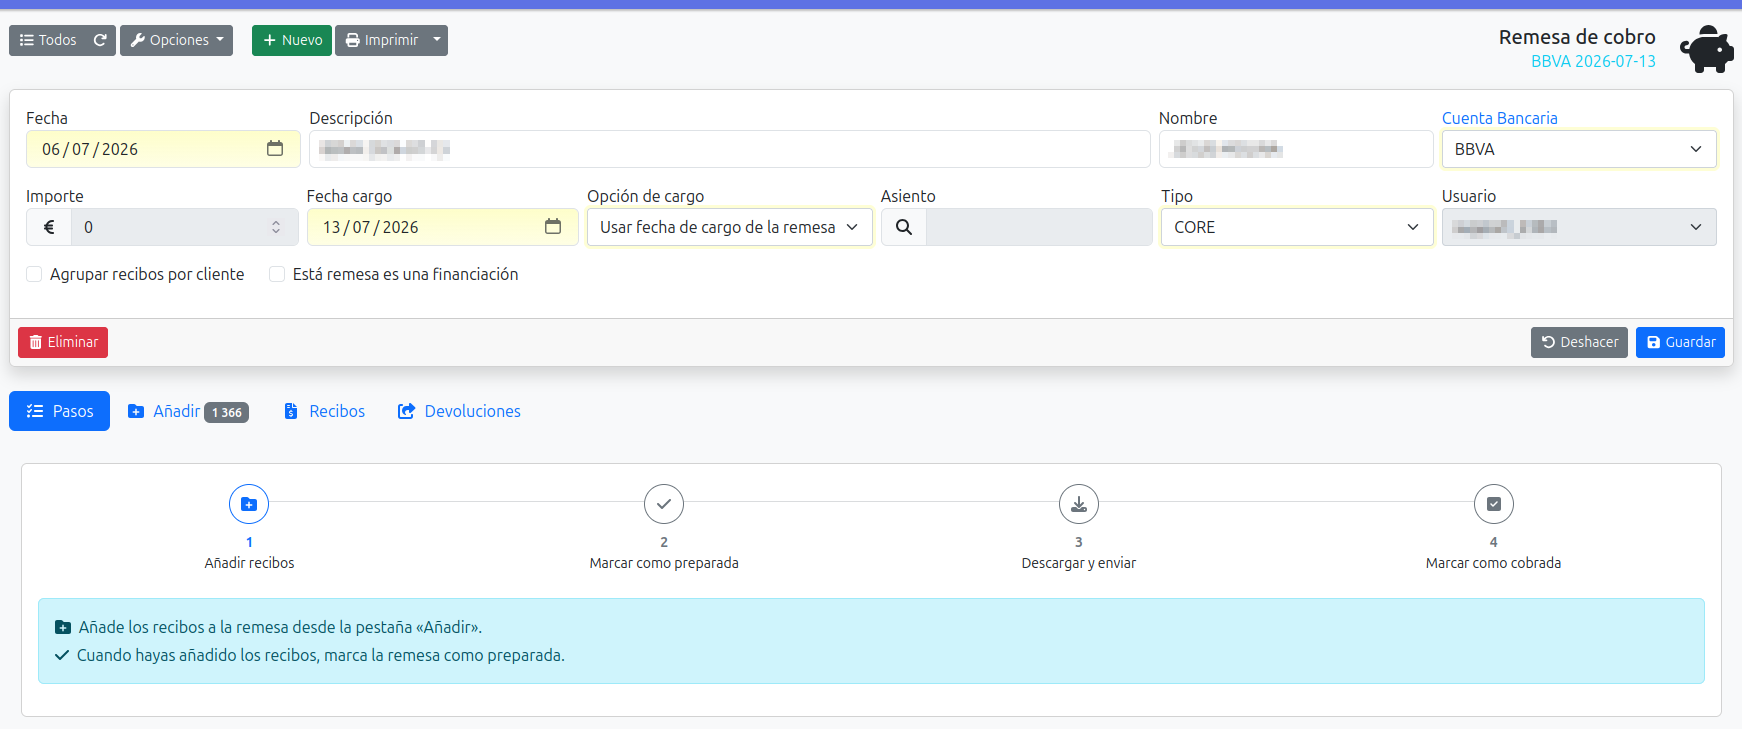Image resolution: width=1742 pixels, height=729 pixels.
Task: Click the 'Descargar y enviar' step label
Action: (1079, 563)
